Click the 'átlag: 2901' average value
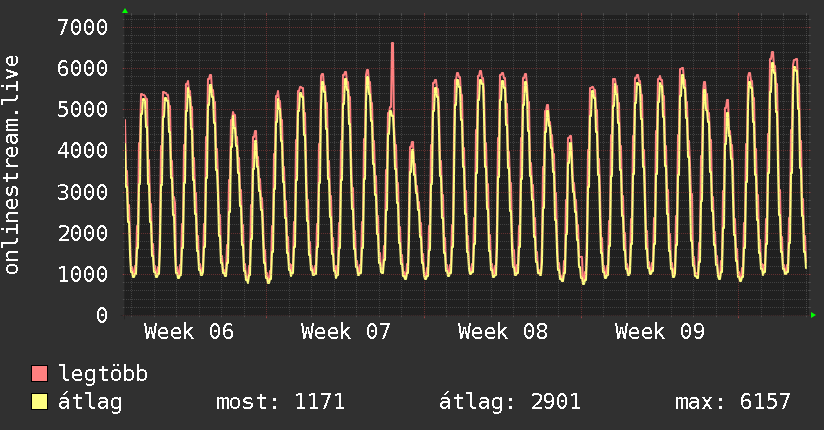 tap(510, 402)
